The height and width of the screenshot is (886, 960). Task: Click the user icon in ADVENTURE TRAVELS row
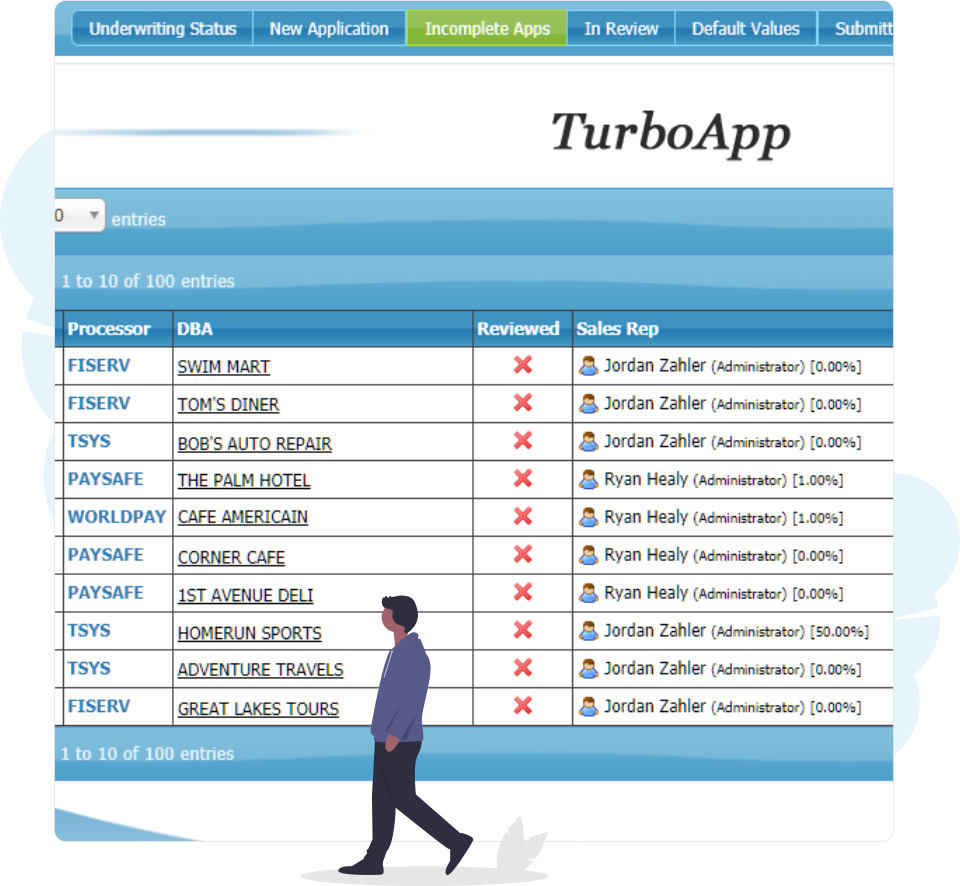pyautogui.click(x=588, y=669)
